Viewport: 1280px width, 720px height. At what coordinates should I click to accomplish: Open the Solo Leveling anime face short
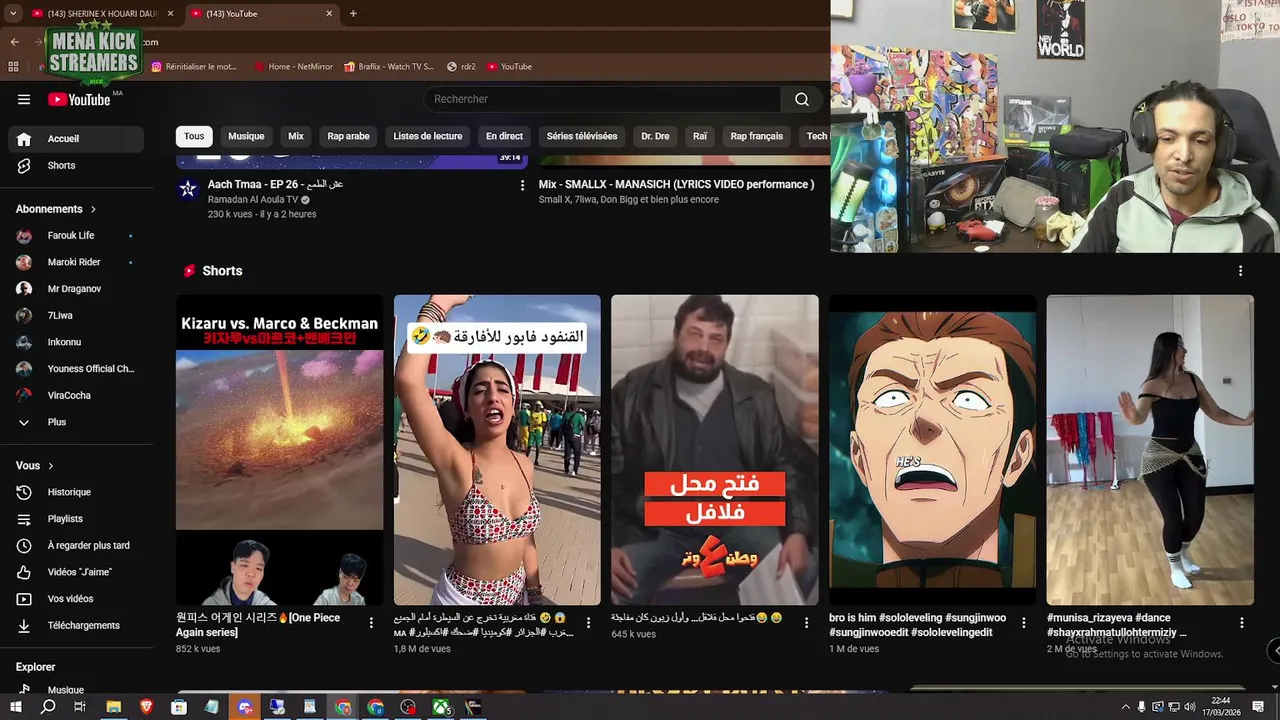point(932,450)
